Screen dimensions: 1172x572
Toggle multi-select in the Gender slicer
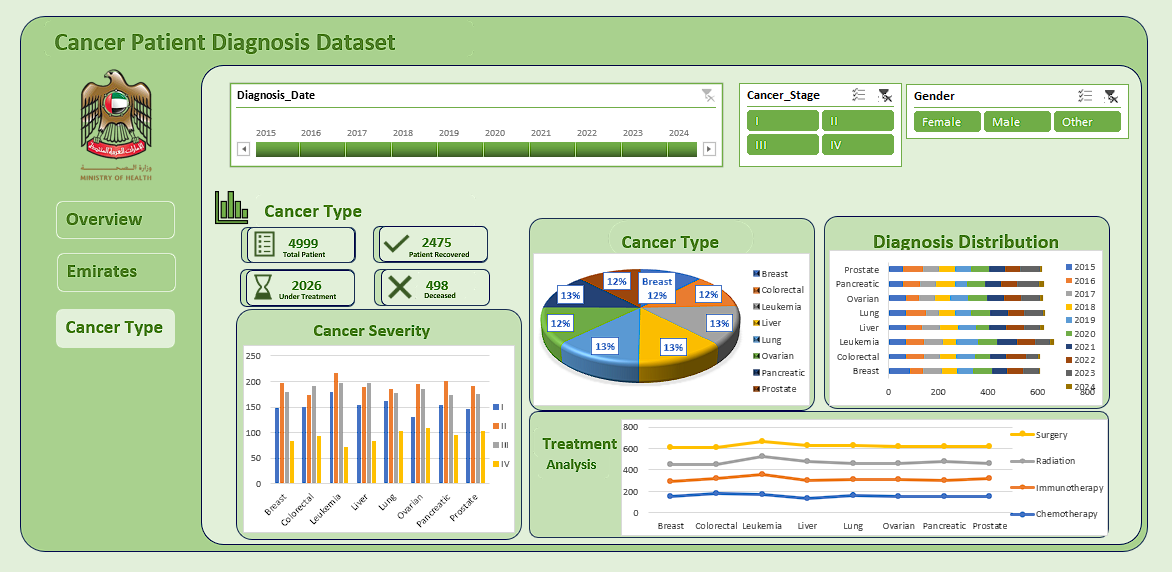(x=1085, y=96)
